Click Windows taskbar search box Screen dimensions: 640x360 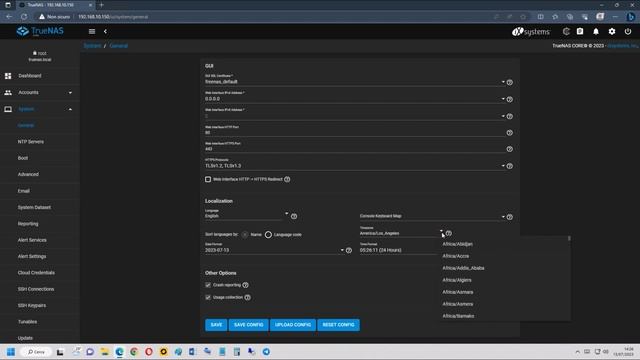click(36, 351)
